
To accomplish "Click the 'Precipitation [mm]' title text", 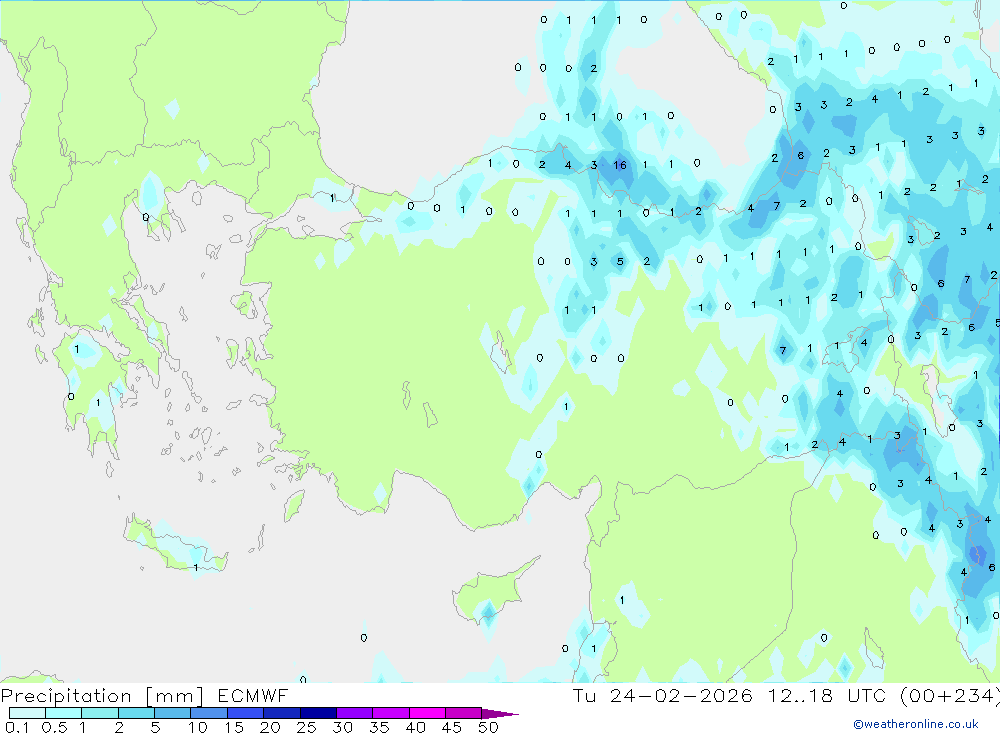I will pos(102,696).
